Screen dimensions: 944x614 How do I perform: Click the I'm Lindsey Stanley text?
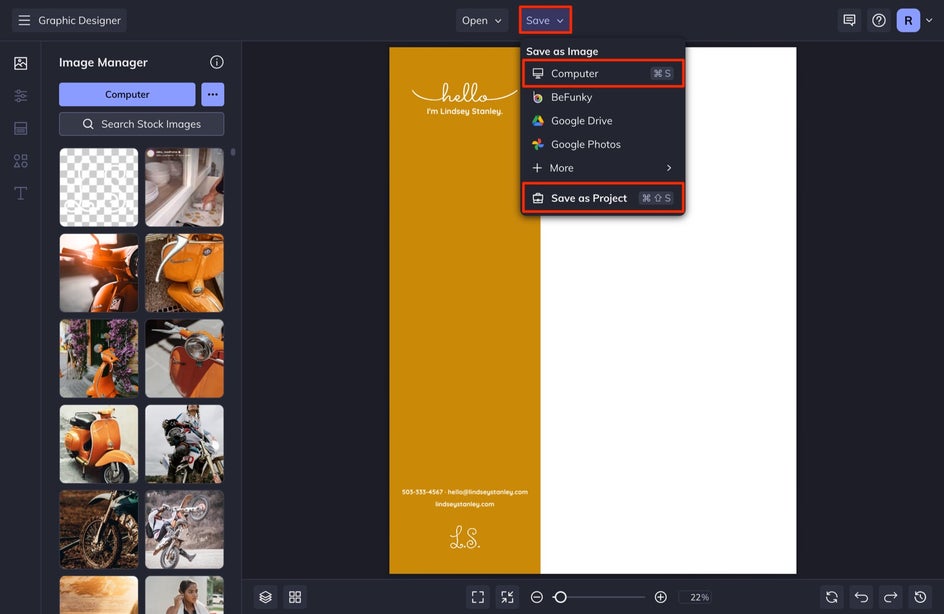(x=464, y=111)
